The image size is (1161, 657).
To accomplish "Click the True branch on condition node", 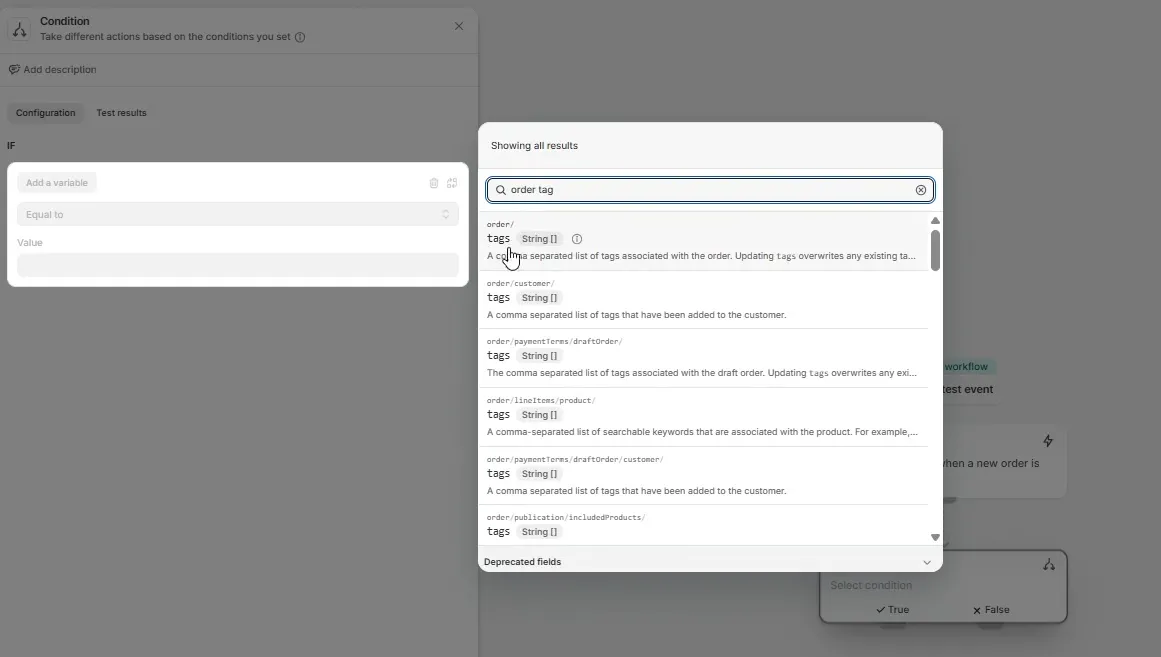I will point(893,610).
